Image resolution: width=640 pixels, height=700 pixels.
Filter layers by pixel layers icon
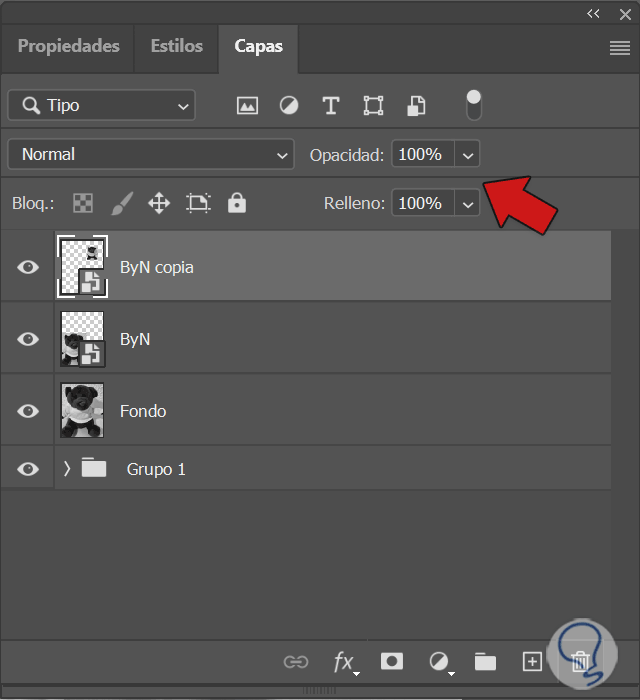(247, 106)
